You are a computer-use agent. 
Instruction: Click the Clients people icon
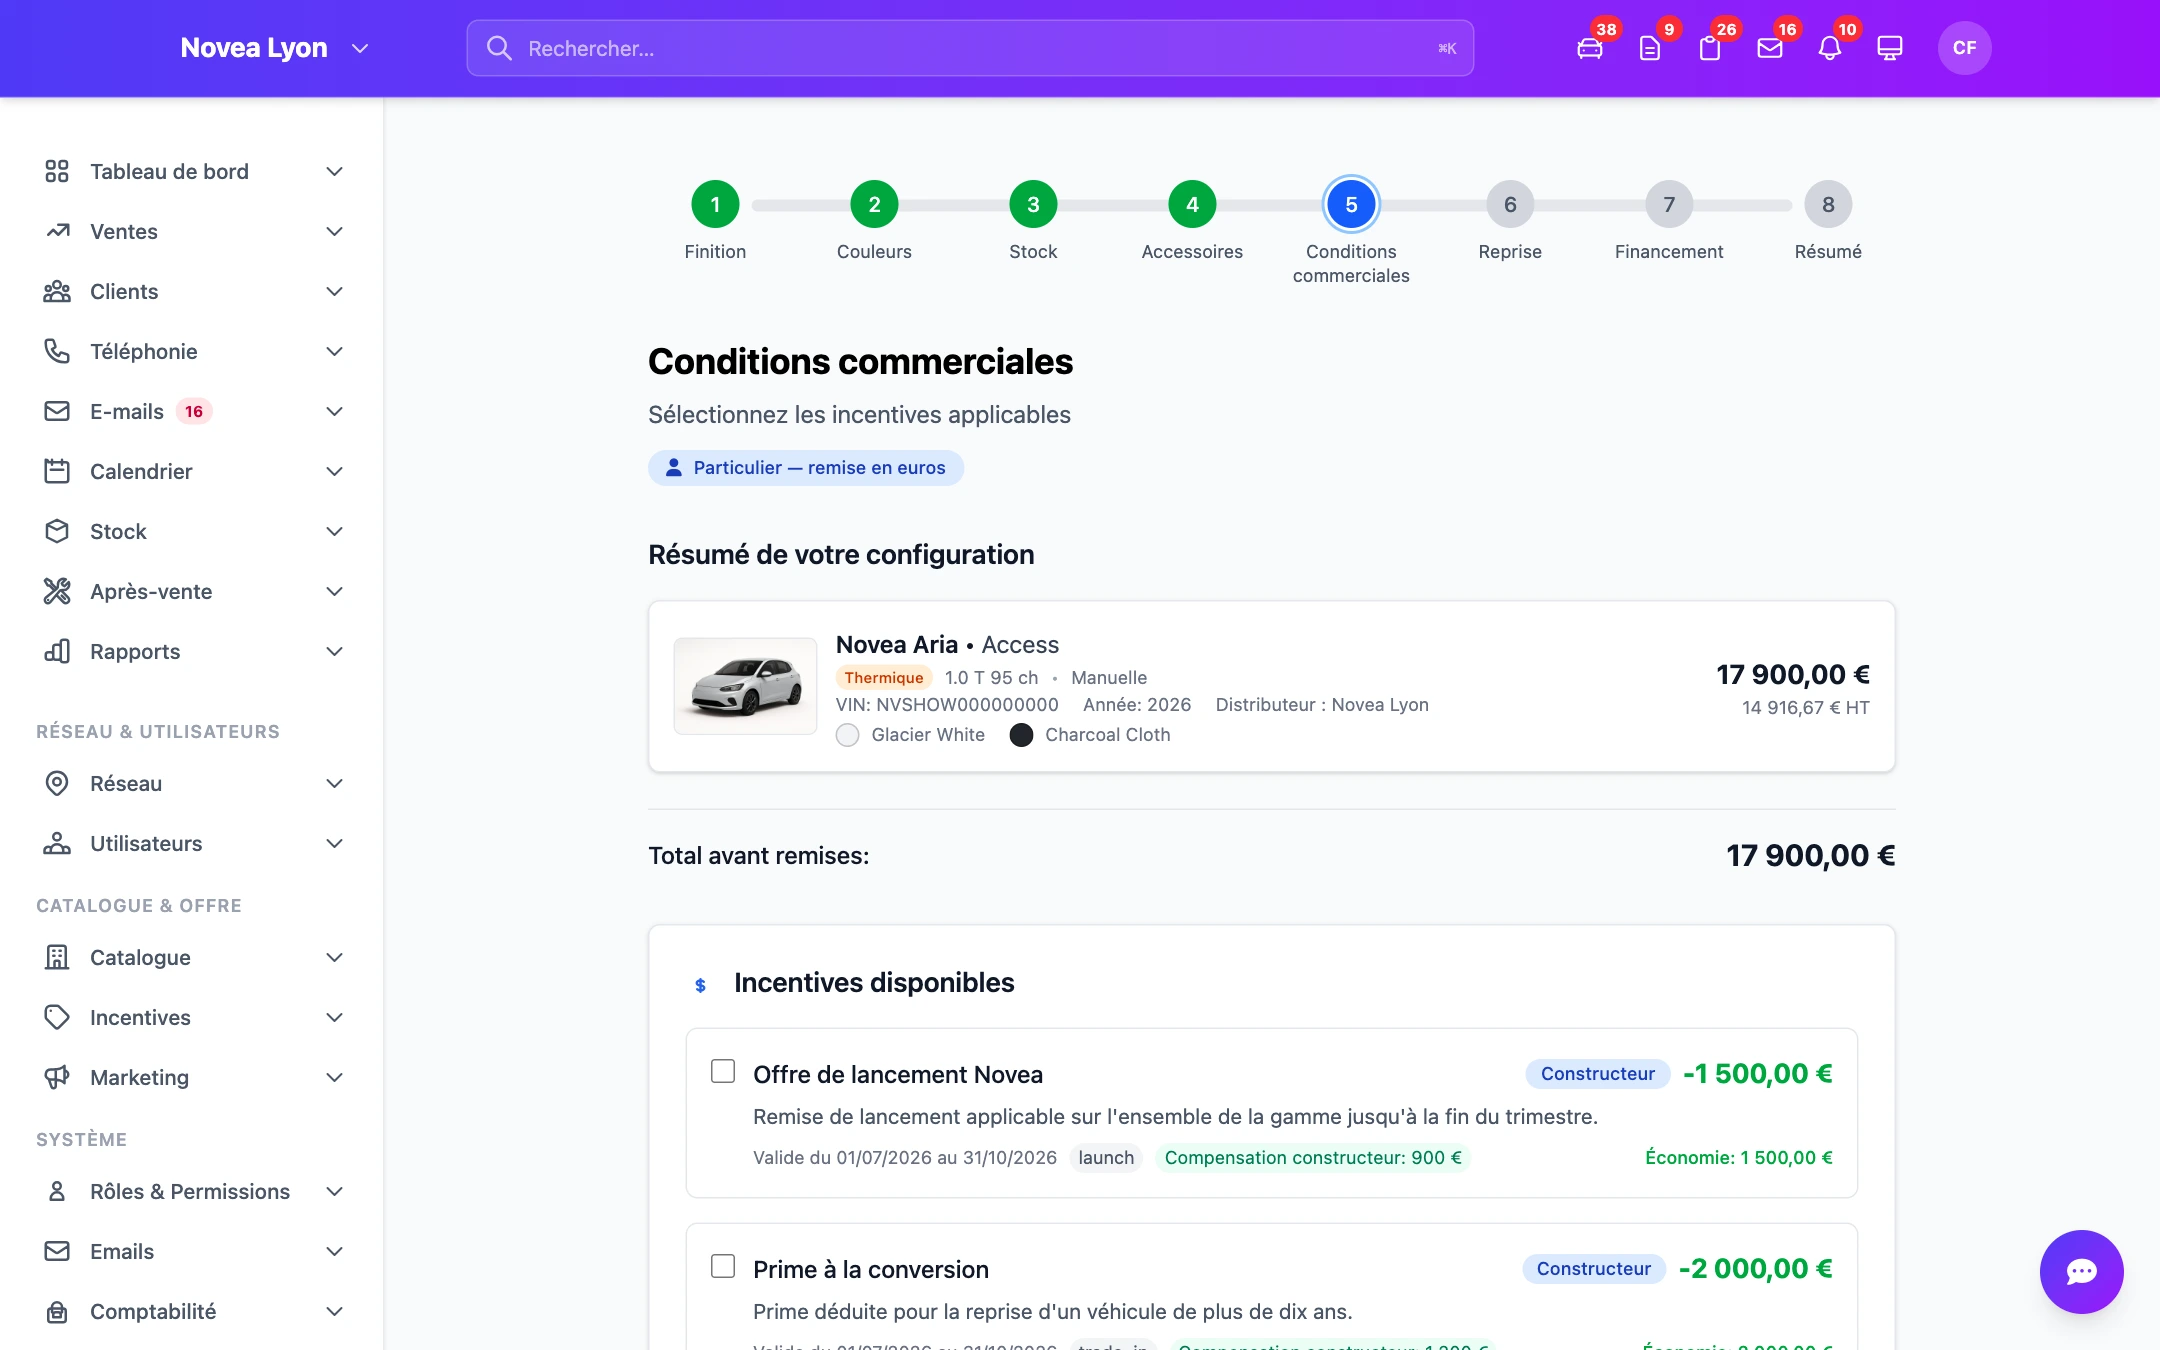[57, 291]
